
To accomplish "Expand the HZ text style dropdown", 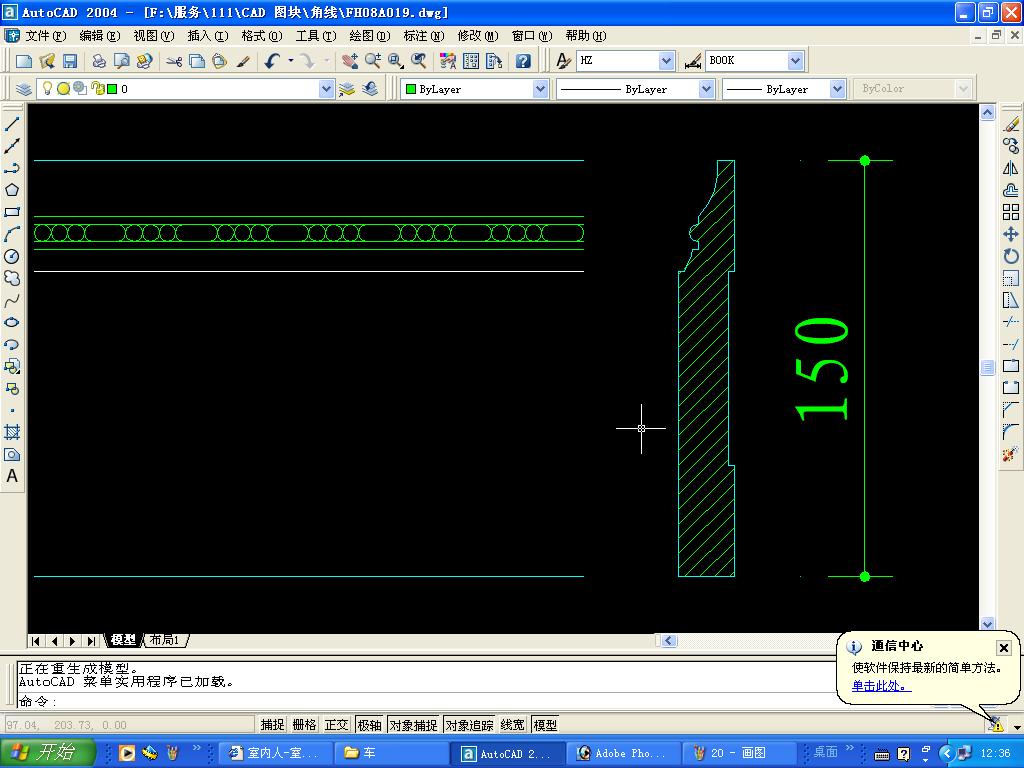I will click(666, 61).
